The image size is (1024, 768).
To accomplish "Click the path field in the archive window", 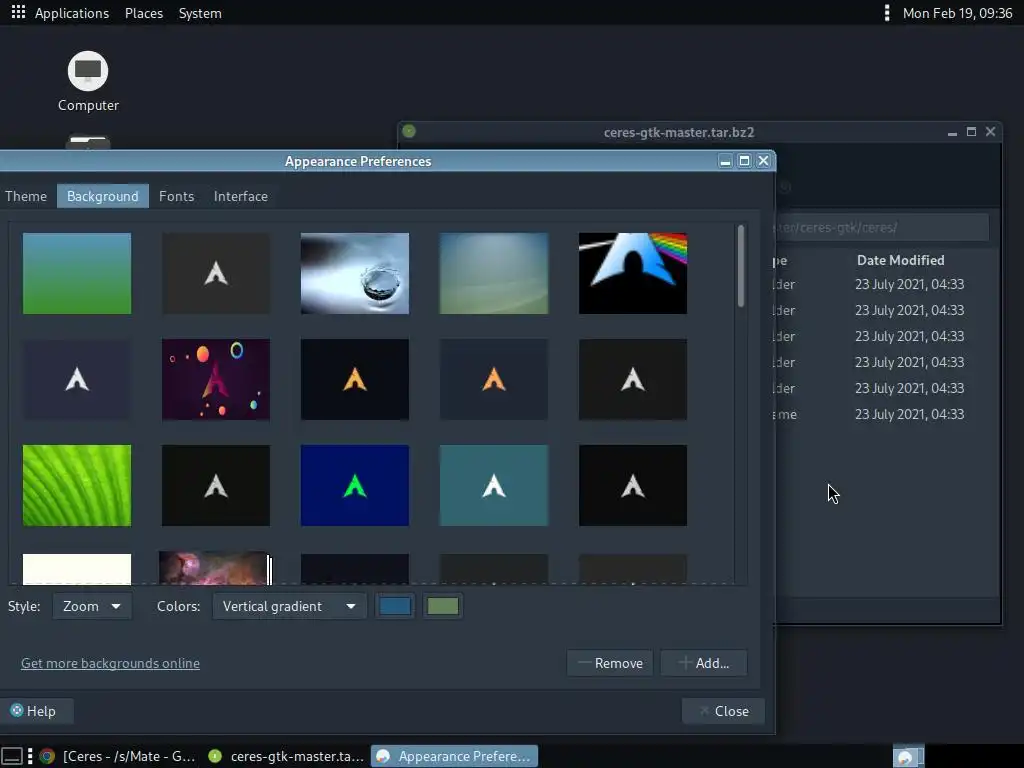I will point(882,227).
